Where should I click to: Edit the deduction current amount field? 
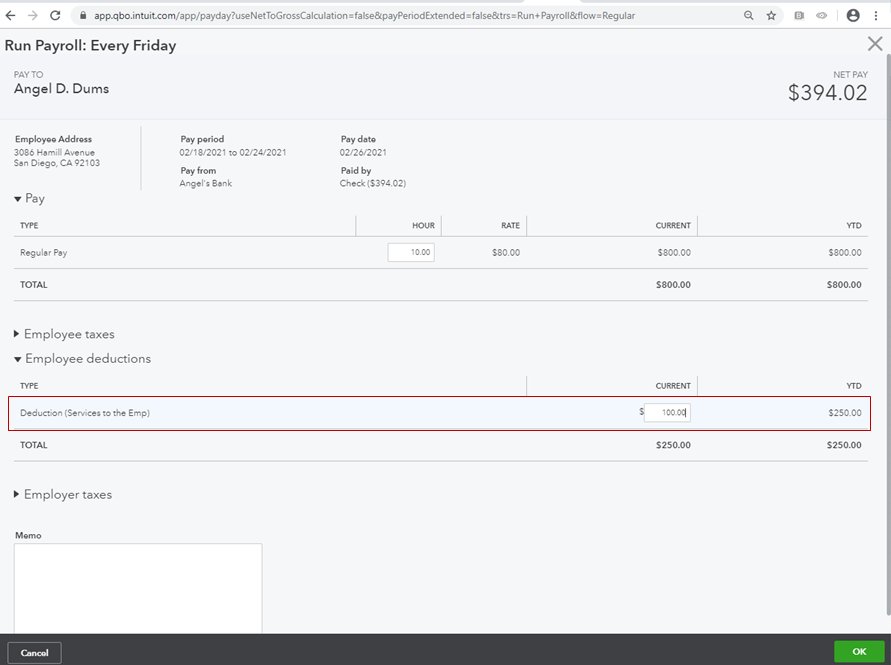[x=667, y=413]
